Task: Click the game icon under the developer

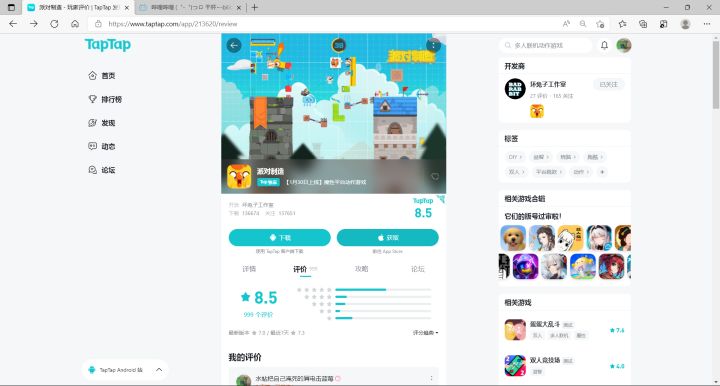Action: (x=537, y=111)
